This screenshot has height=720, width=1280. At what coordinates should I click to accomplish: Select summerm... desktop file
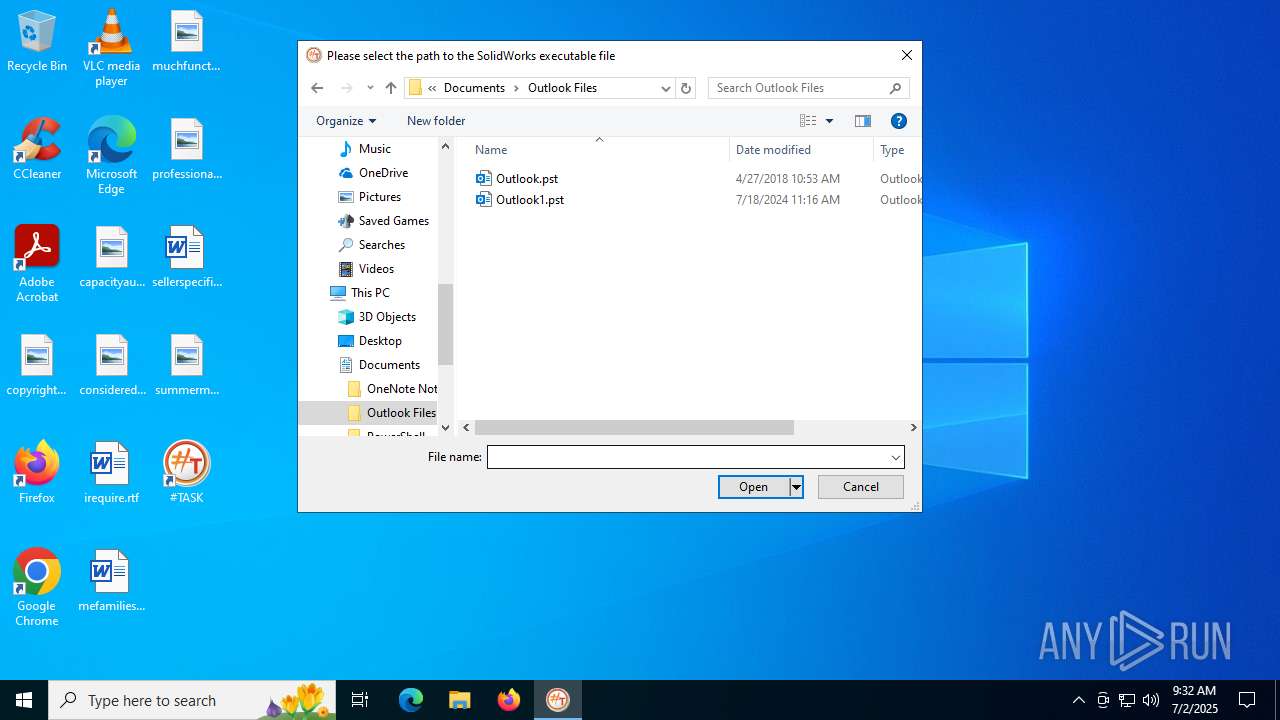click(x=186, y=365)
